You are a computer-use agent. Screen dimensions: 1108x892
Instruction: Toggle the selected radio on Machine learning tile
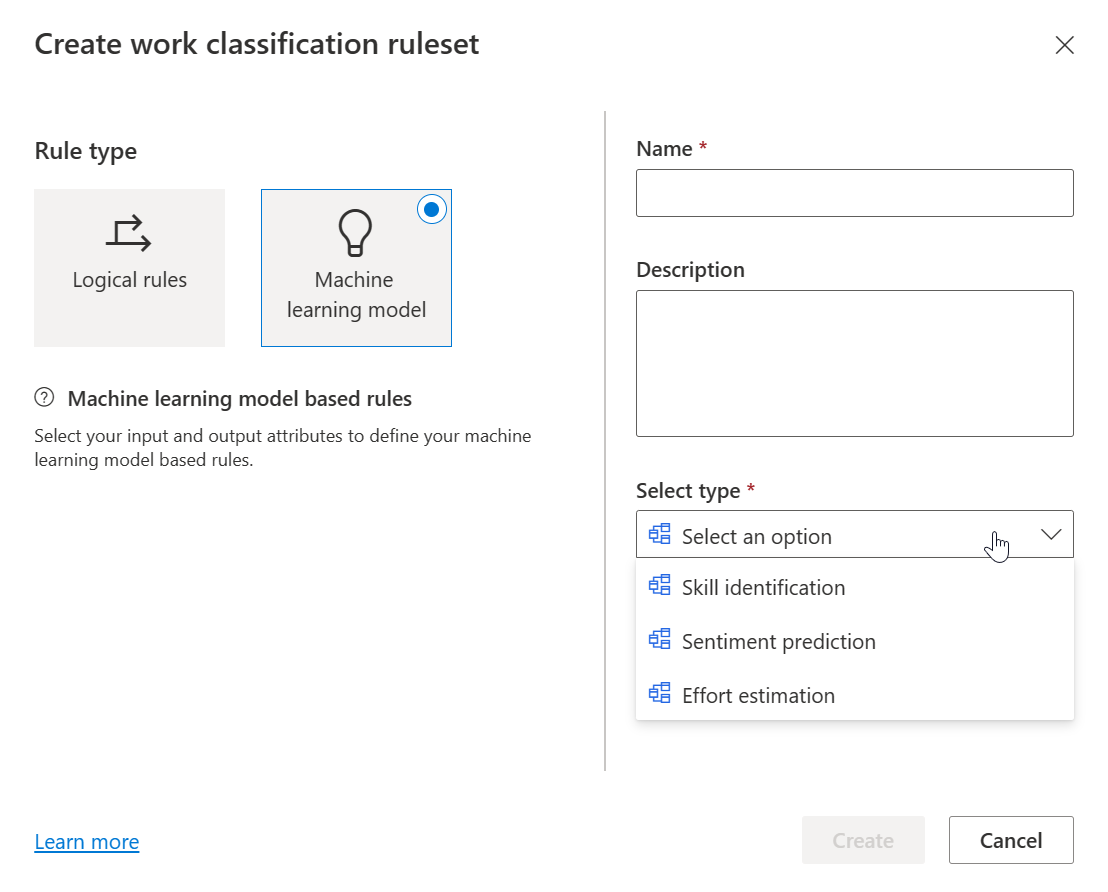[431, 209]
